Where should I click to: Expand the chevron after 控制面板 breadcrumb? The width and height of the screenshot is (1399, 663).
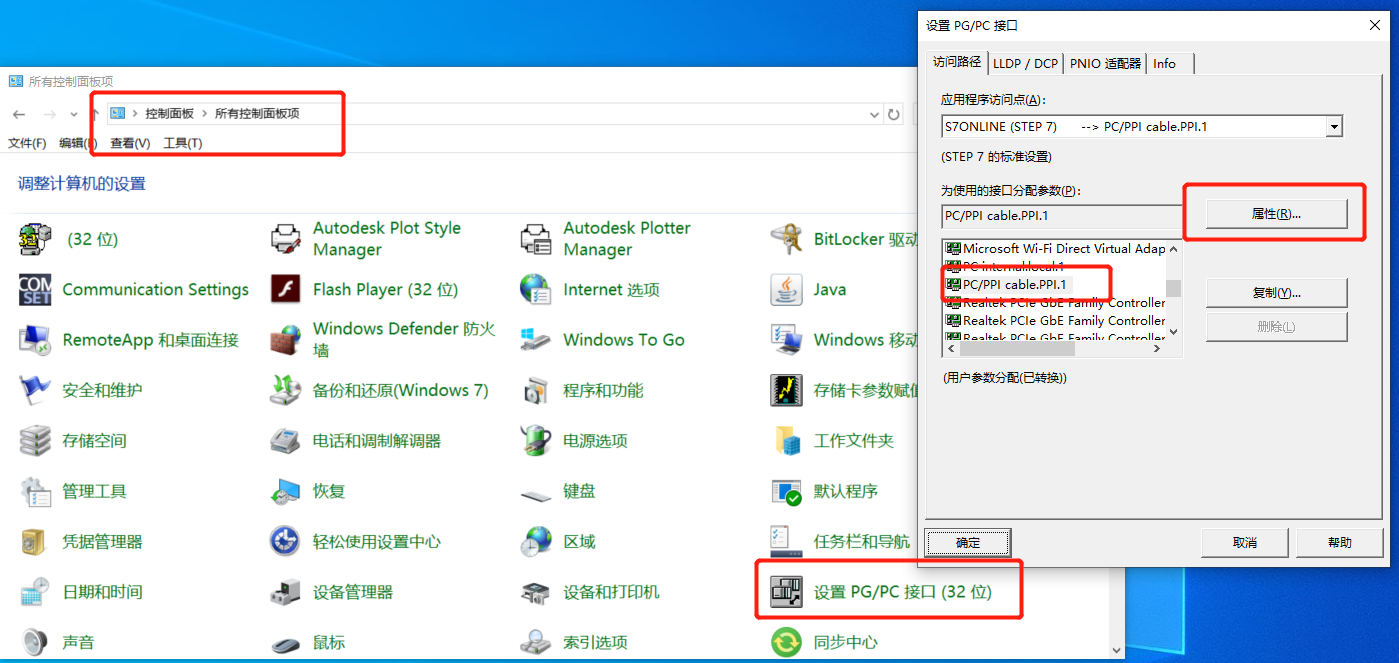[x=204, y=114]
